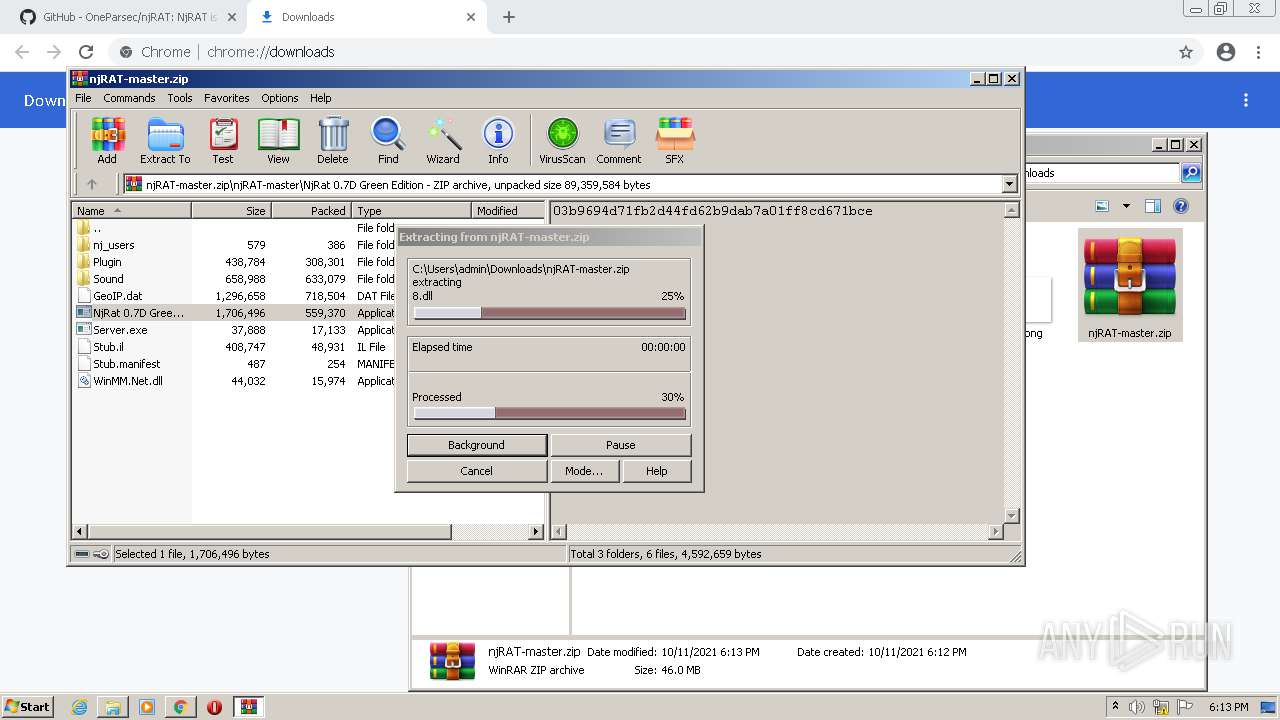
Task: Click the 8.dll file progress bar
Action: click(x=549, y=313)
